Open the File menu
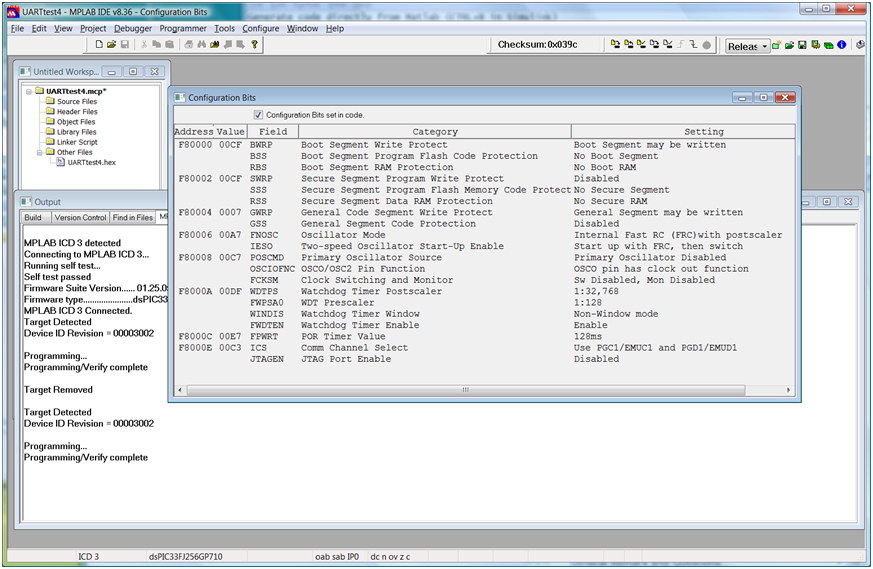Viewport: 873px width, 569px height. [17, 28]
